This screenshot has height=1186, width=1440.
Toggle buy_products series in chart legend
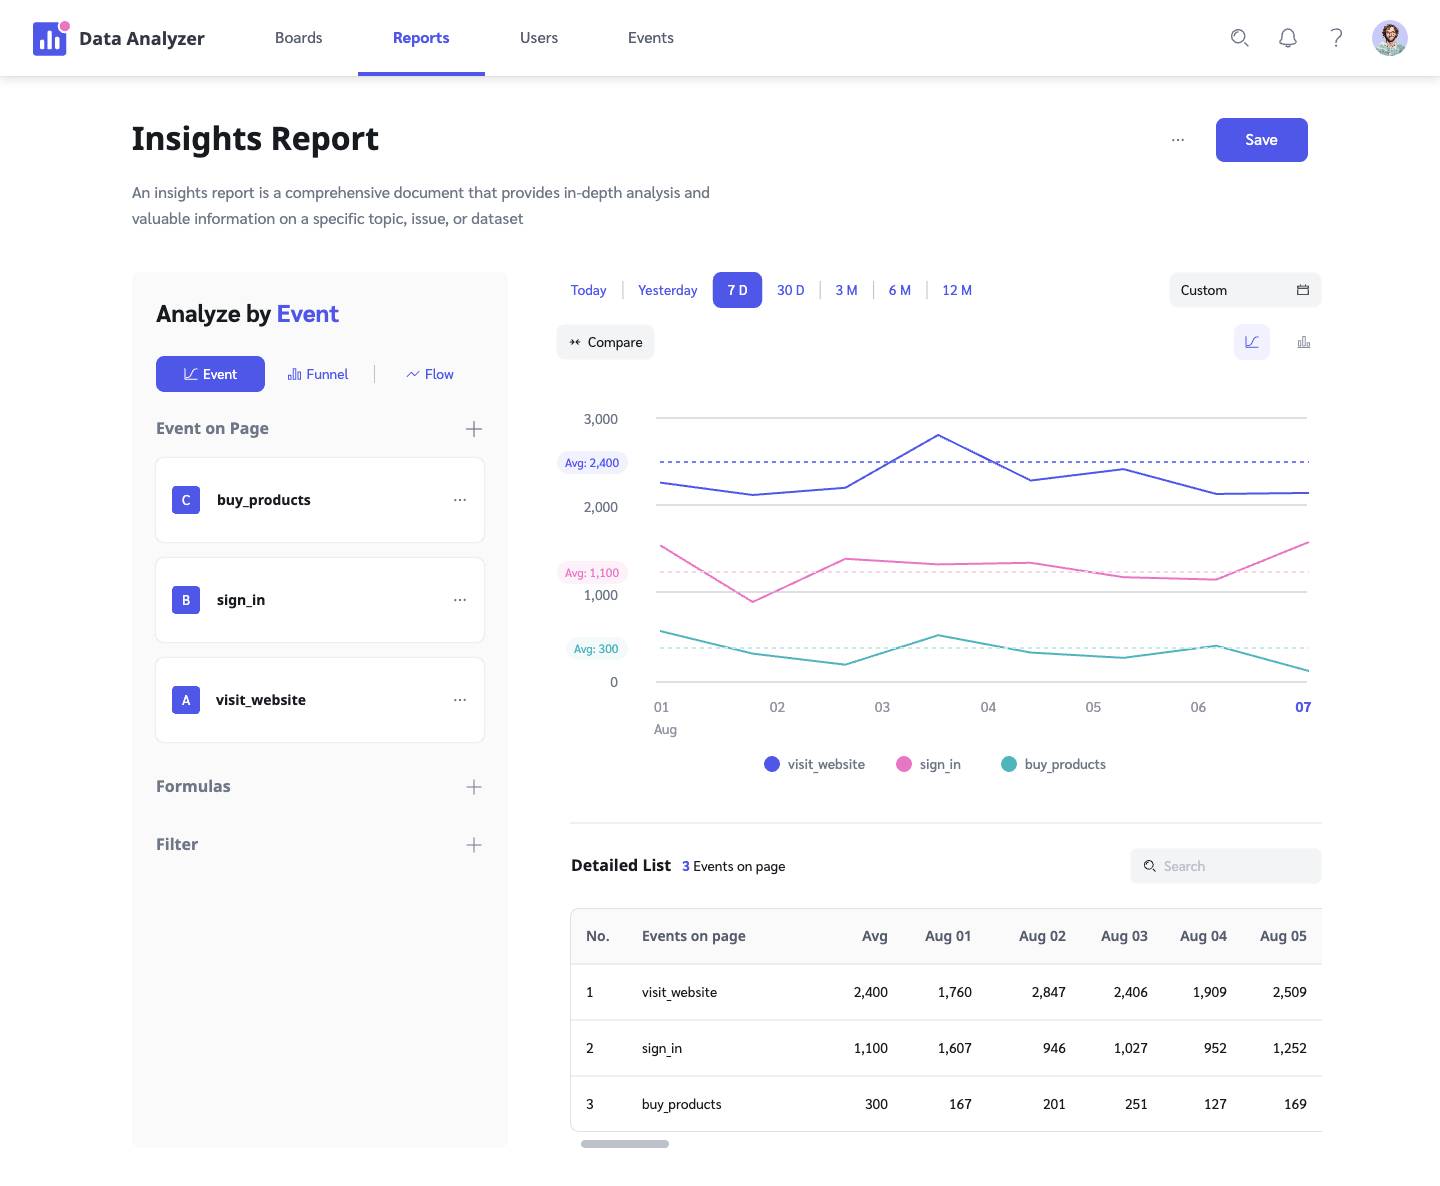[x=1053, y=764]
